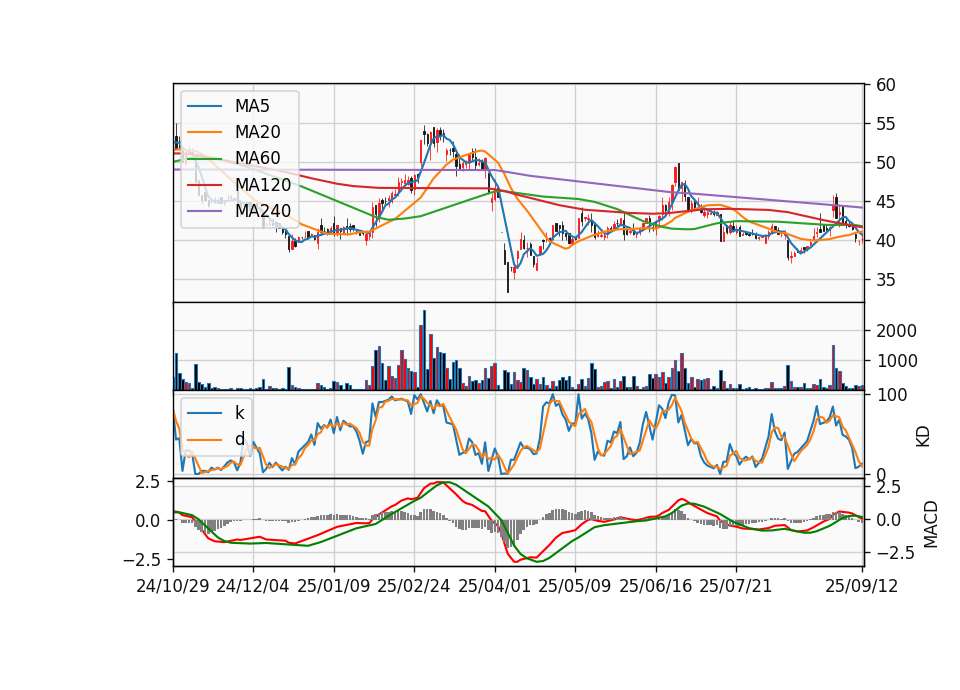Click the MA120 legend label
The image size is (960, 690).
pyautogui.click(x=263, y=184)
